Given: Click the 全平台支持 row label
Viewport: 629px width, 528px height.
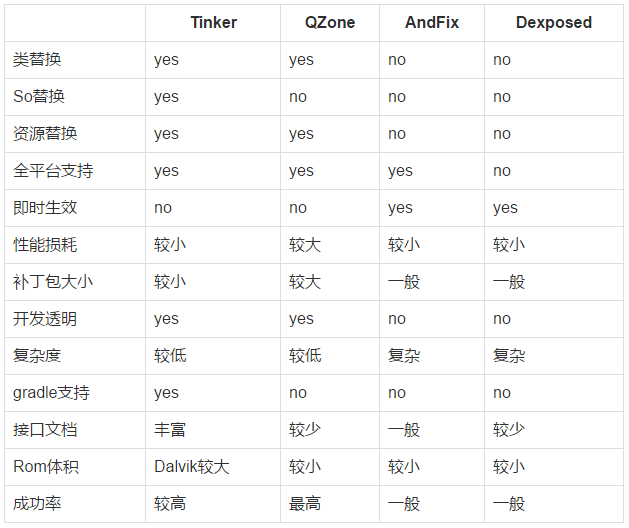Looking at the screenshot, I should 53,171.
